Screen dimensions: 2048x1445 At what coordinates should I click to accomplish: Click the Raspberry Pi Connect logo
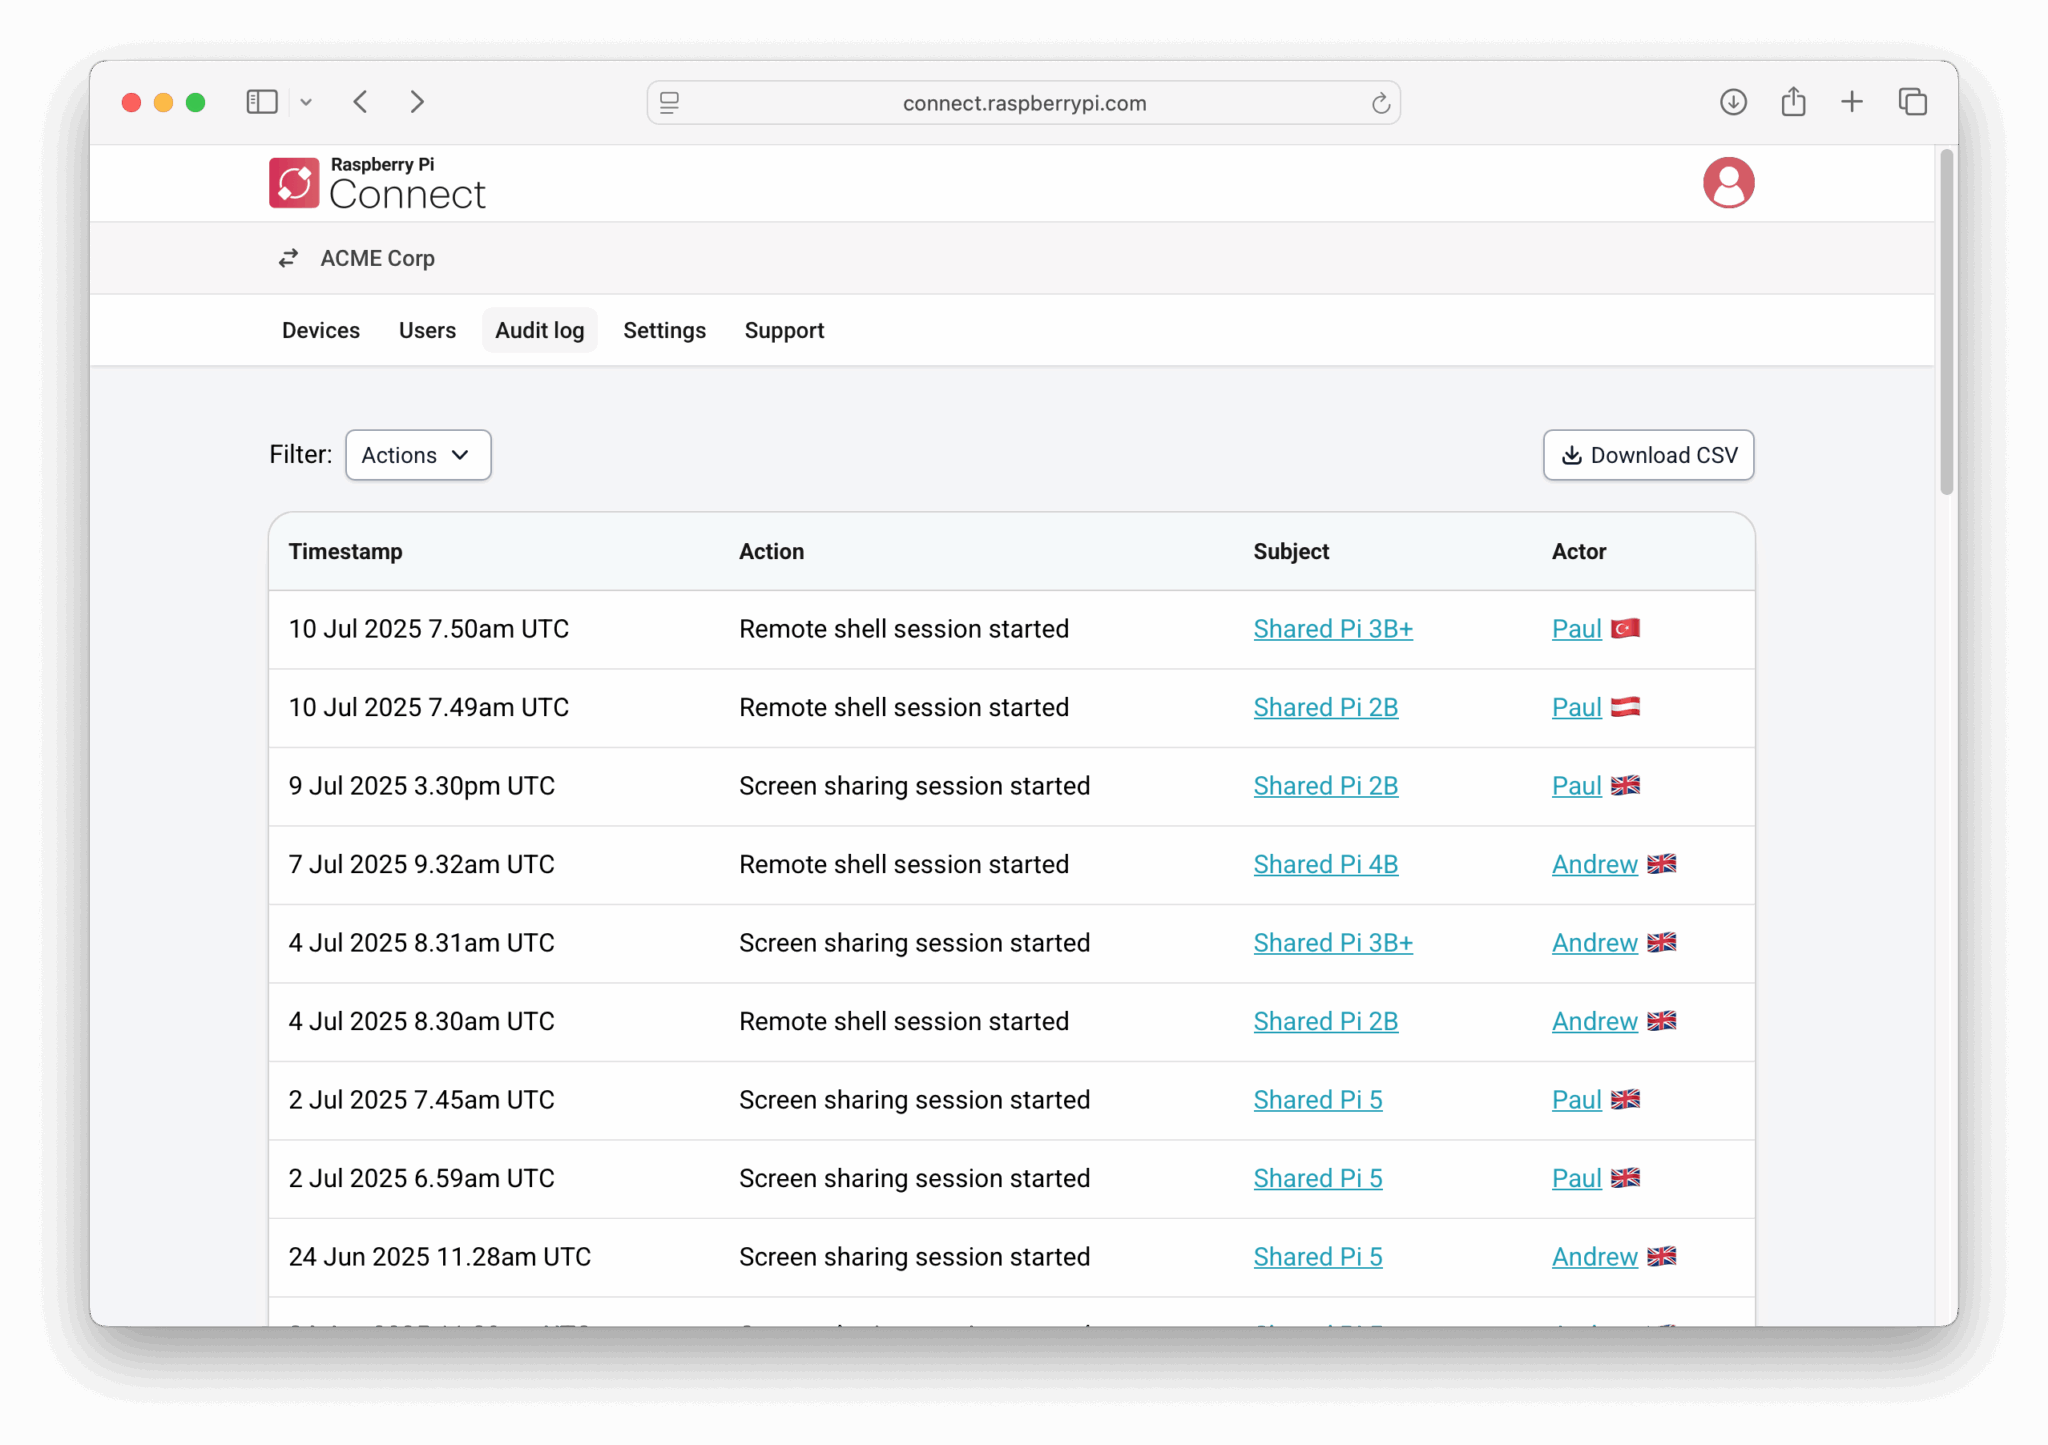(x=376, y=183)
